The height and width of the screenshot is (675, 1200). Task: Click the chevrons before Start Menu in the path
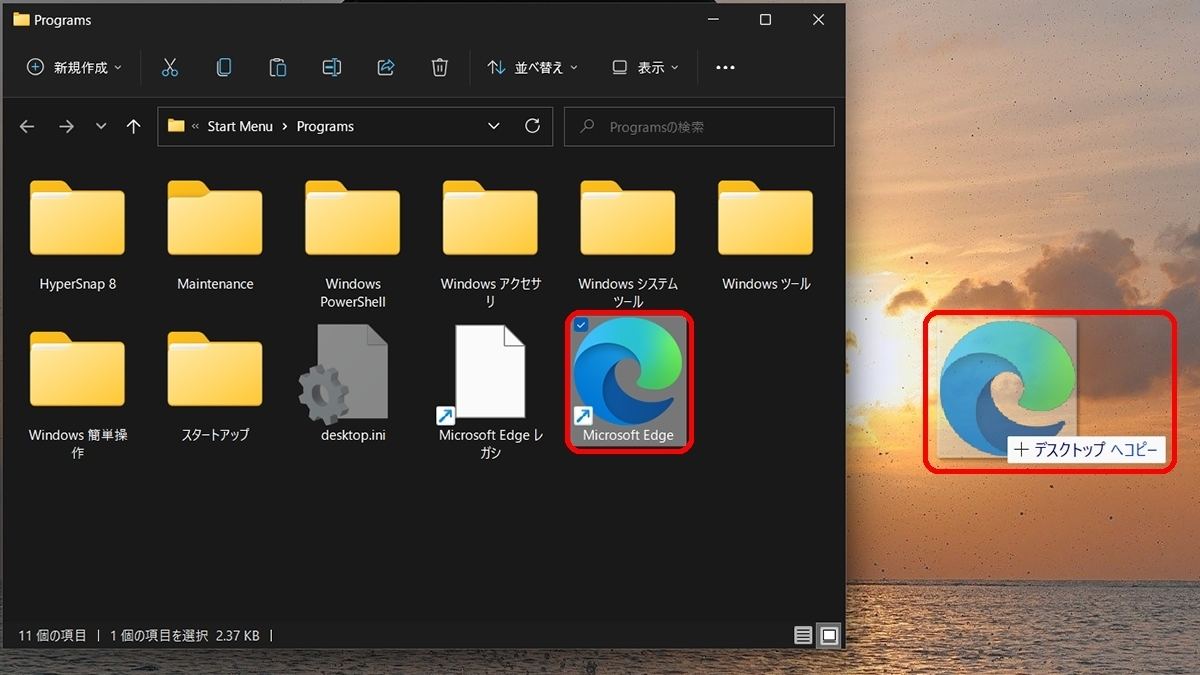coord(195,127)
